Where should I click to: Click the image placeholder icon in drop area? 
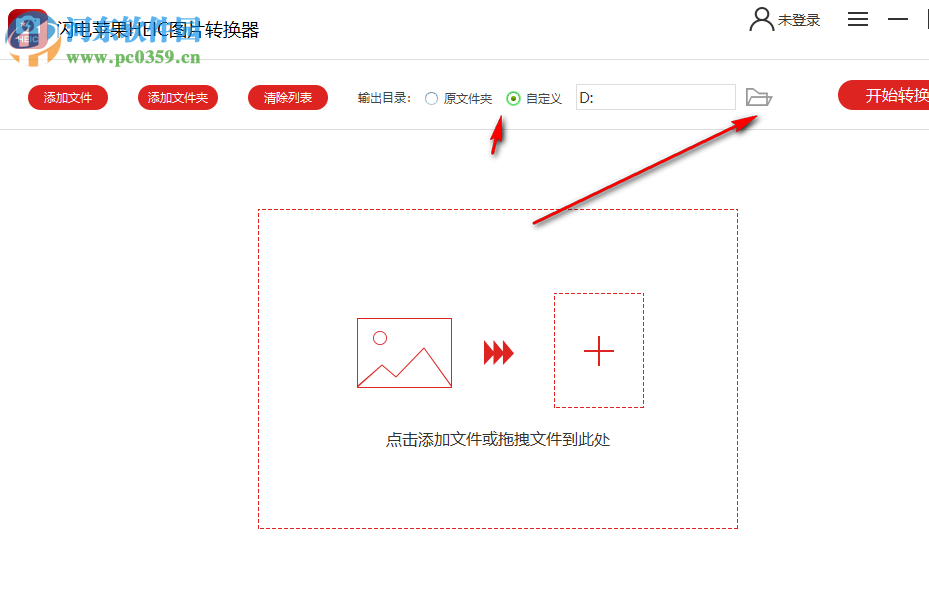coord(404,352)
